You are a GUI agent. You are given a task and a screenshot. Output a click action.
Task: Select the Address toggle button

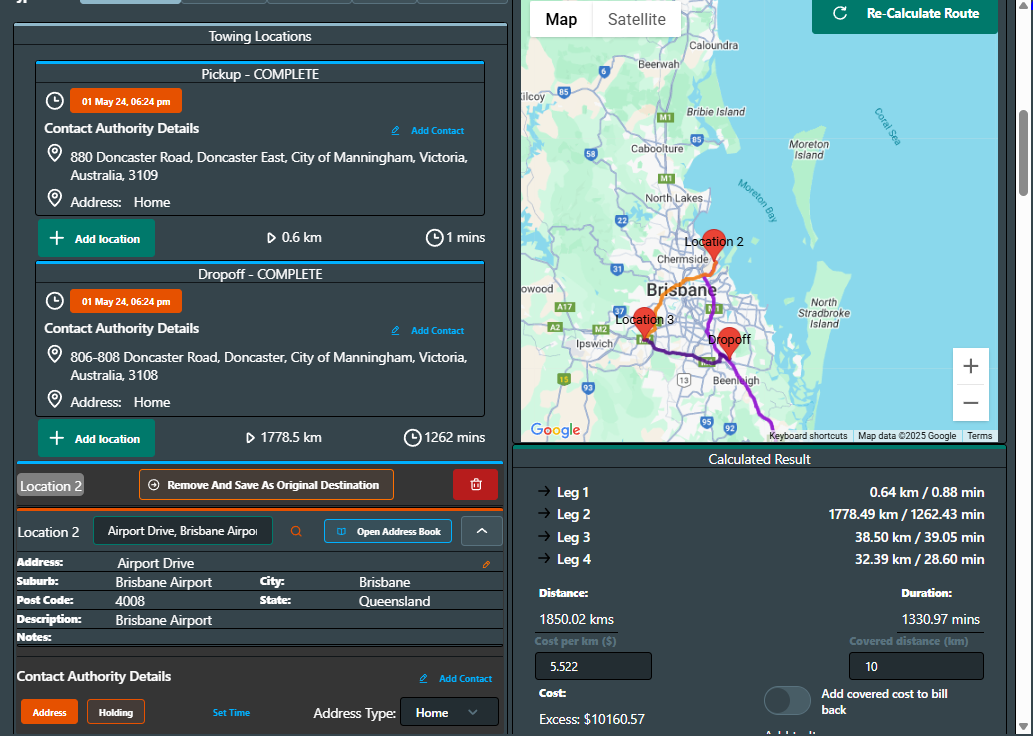tap(48, 712)
